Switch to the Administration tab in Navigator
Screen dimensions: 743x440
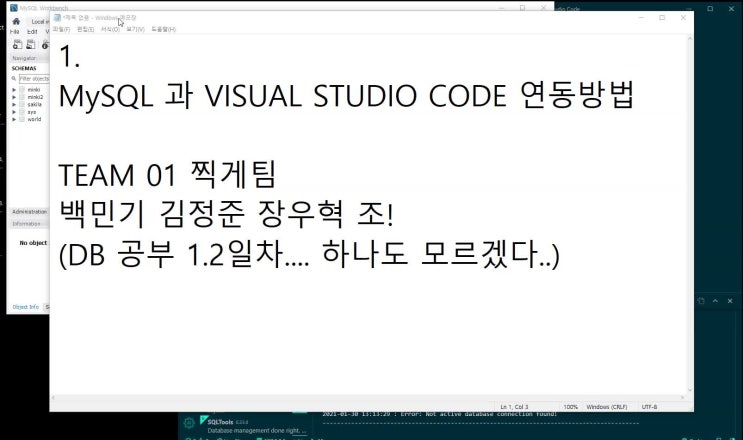pos(29,212)
